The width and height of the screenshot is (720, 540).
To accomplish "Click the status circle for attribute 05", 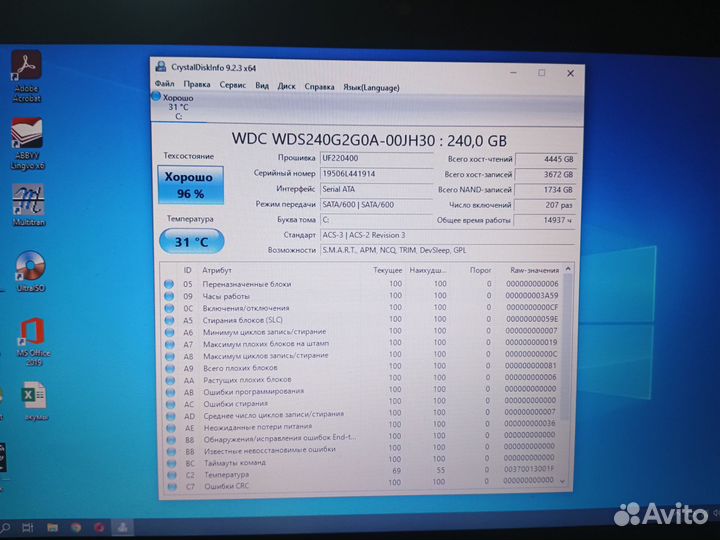I will 168,284.
